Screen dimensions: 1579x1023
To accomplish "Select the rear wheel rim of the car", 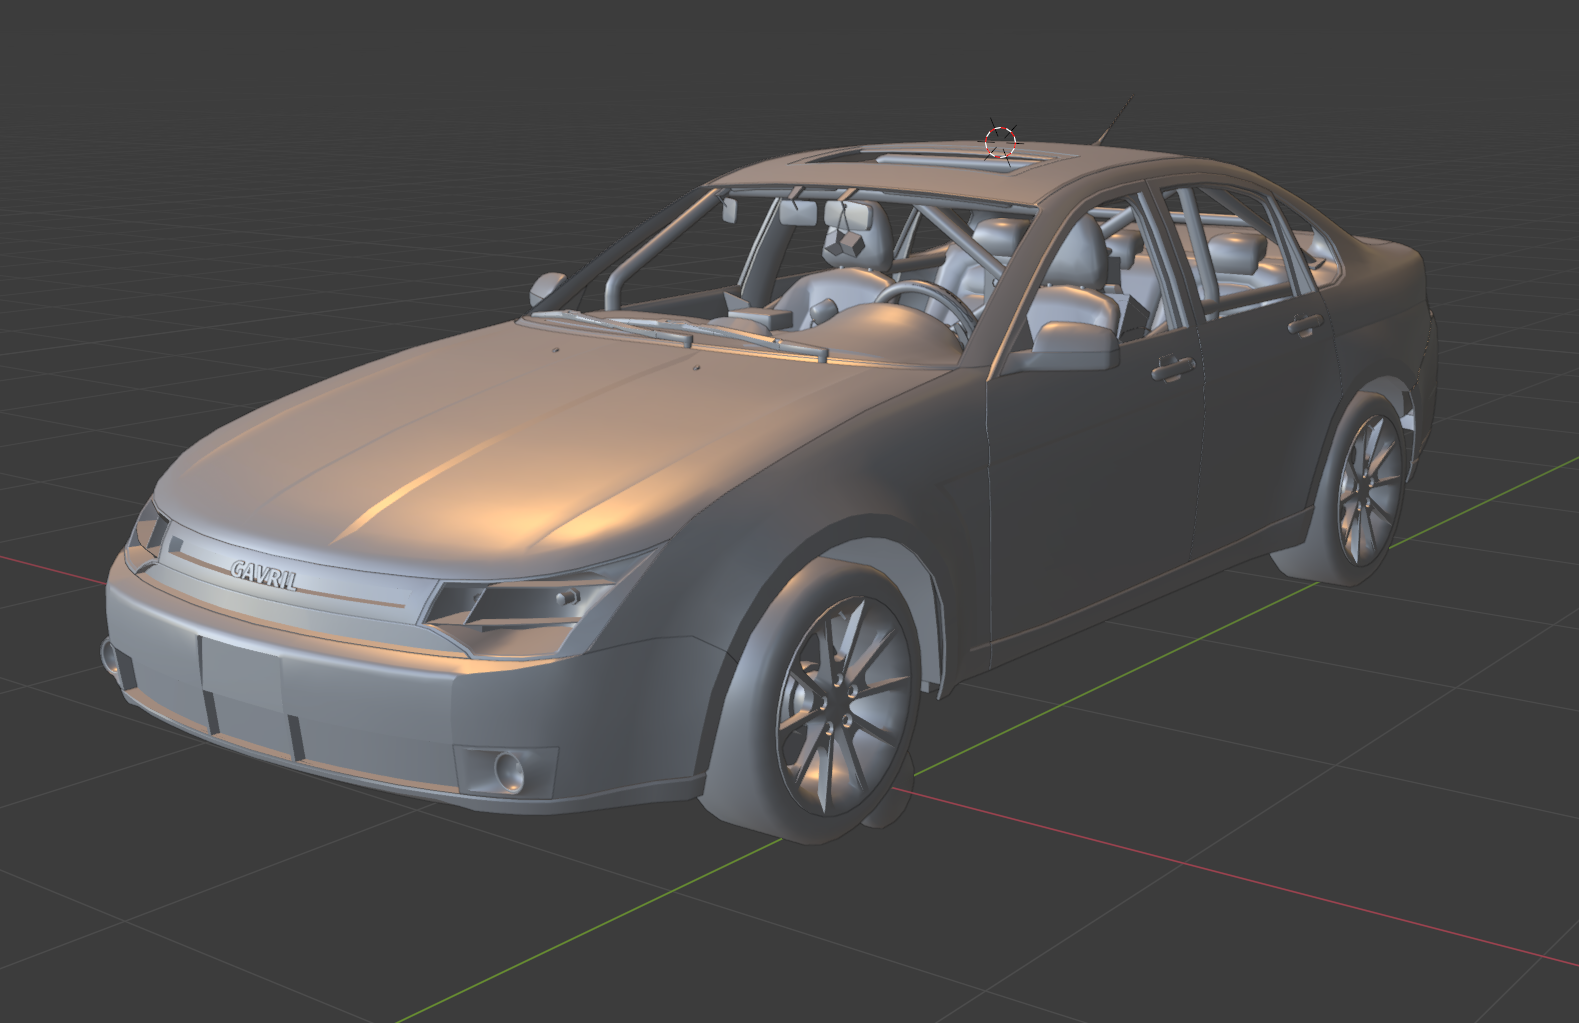I will point(1370,489).
